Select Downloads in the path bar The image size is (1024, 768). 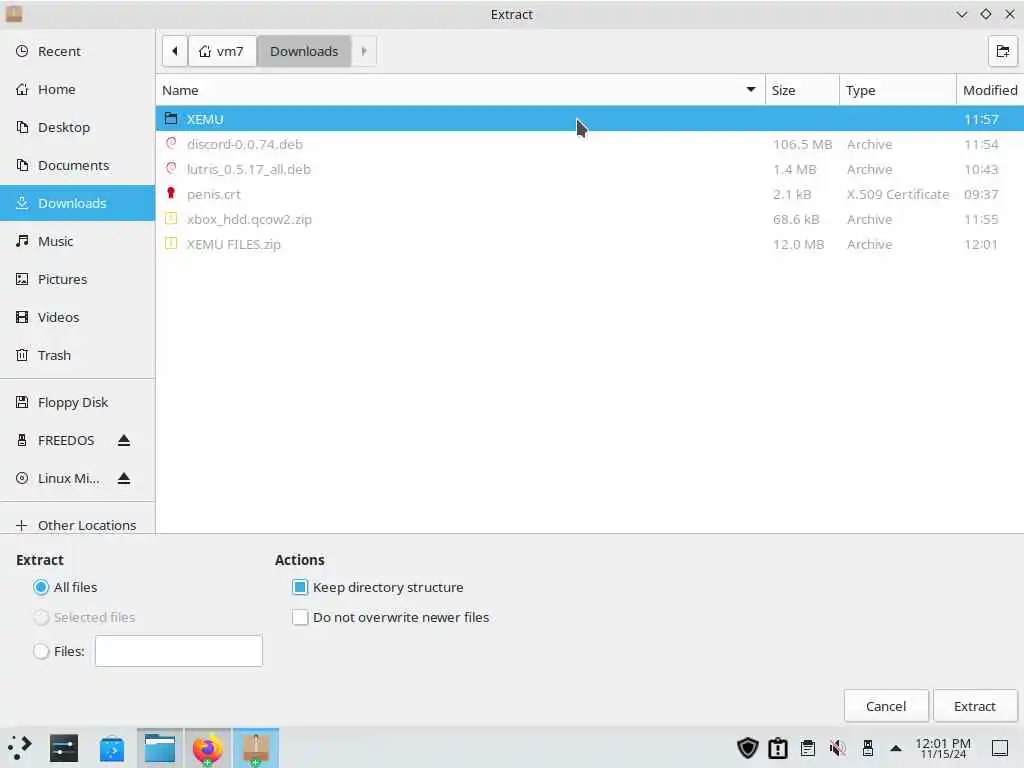click(304, 51)
